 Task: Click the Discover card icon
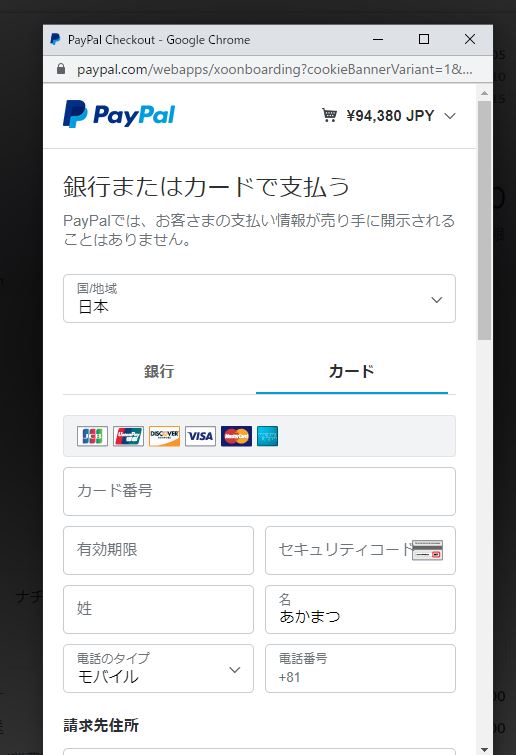tap(164, 436)
